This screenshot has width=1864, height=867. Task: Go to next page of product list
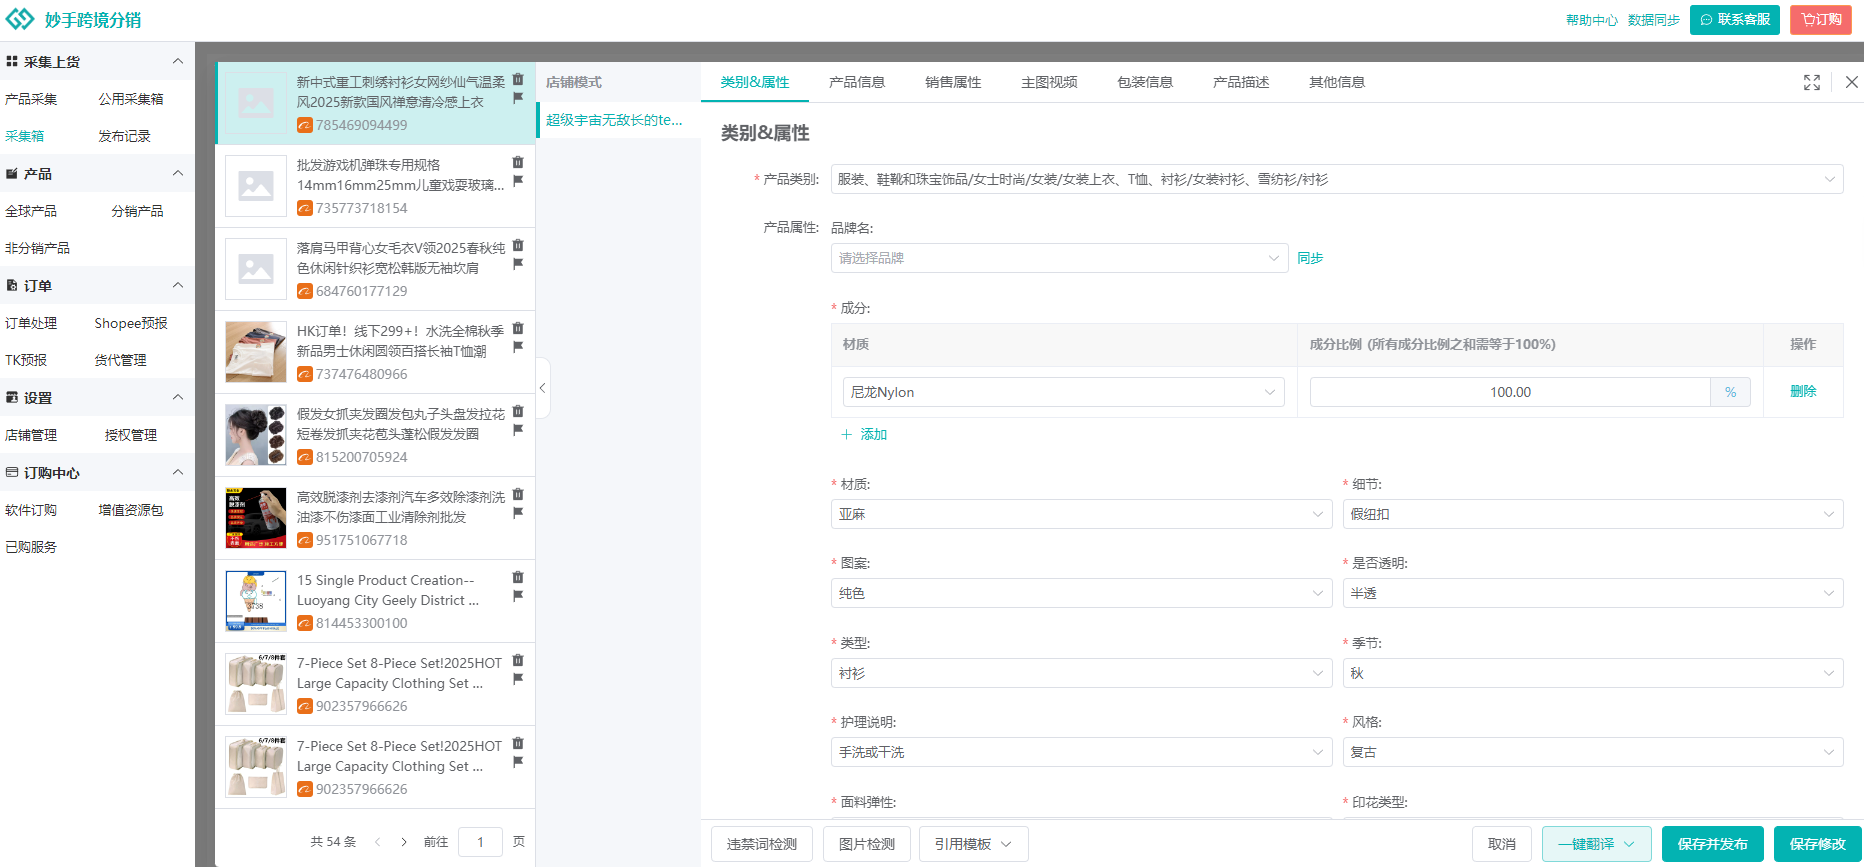tap(404, 842)
